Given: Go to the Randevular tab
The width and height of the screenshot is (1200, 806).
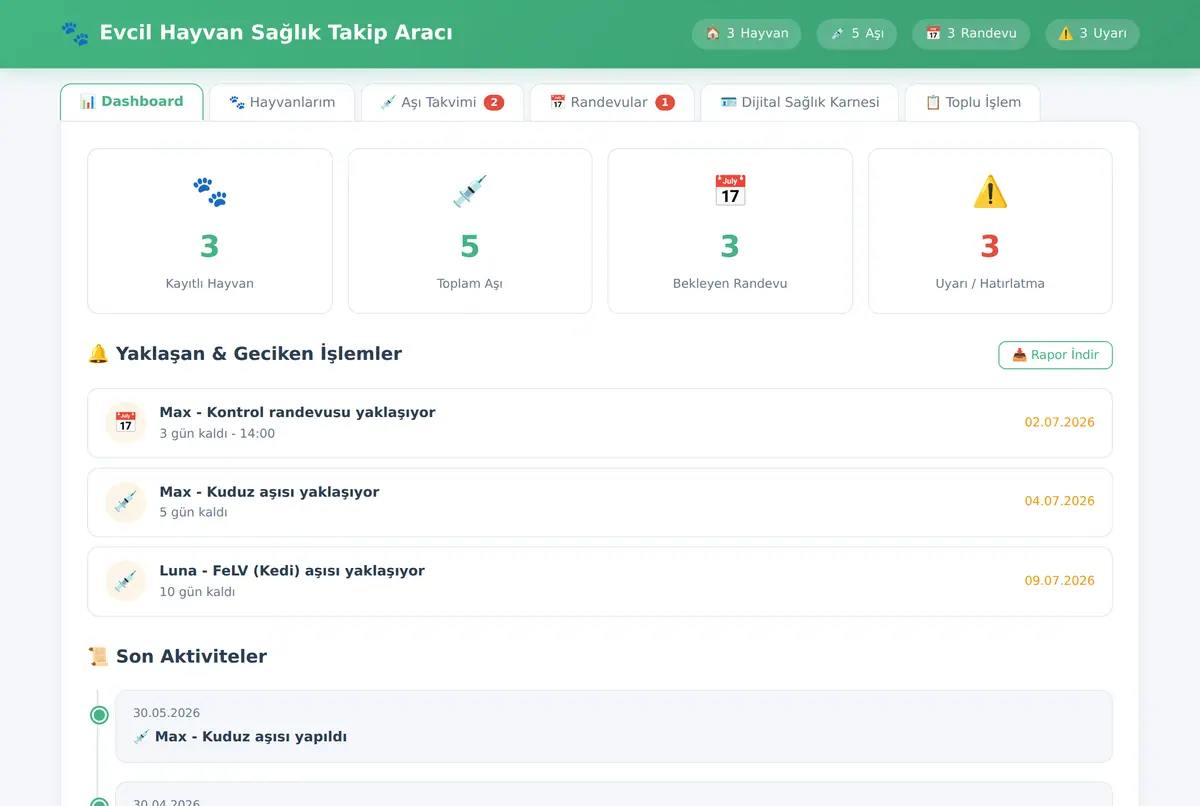Looking at the screenshot, I should click(612, 102).
